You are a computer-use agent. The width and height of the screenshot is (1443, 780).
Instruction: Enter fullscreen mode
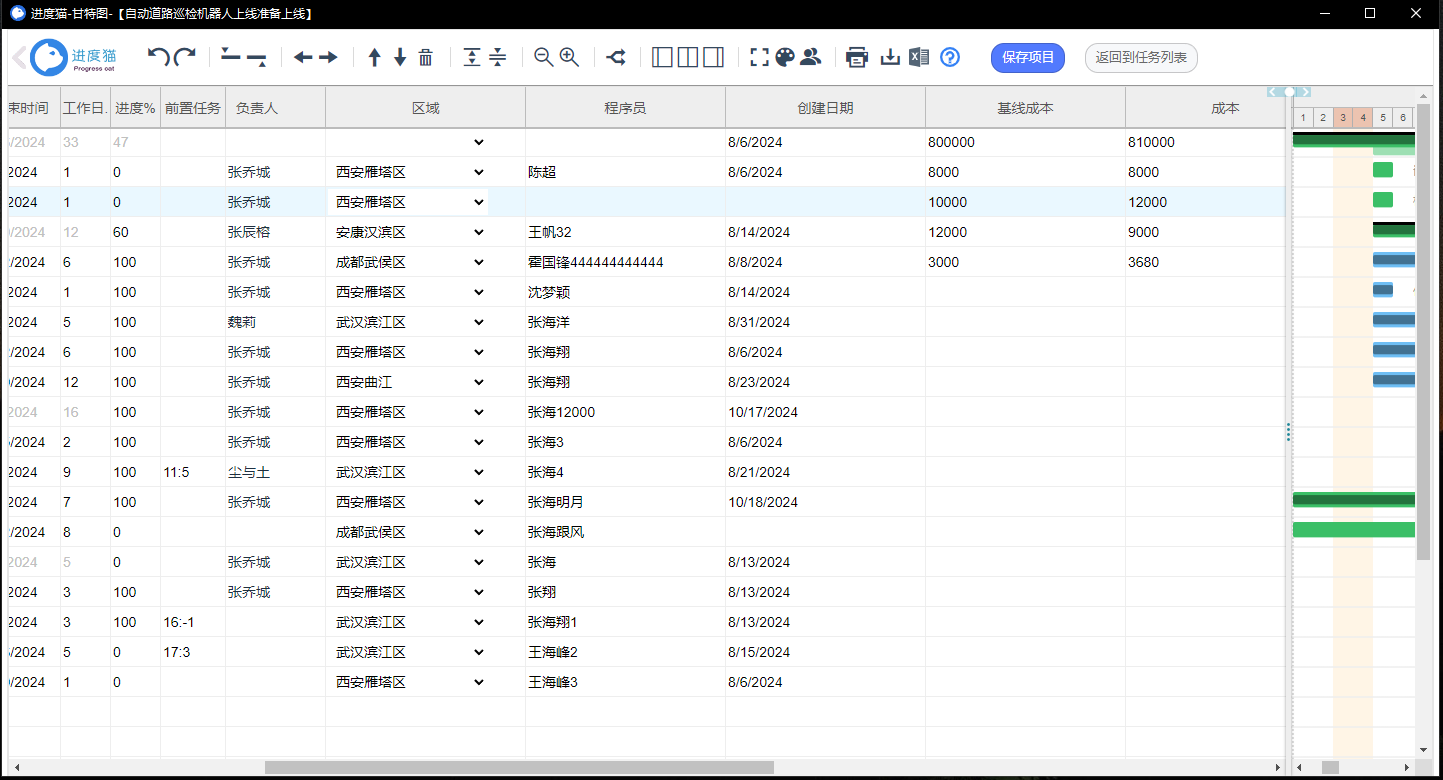tap(760, 58)
